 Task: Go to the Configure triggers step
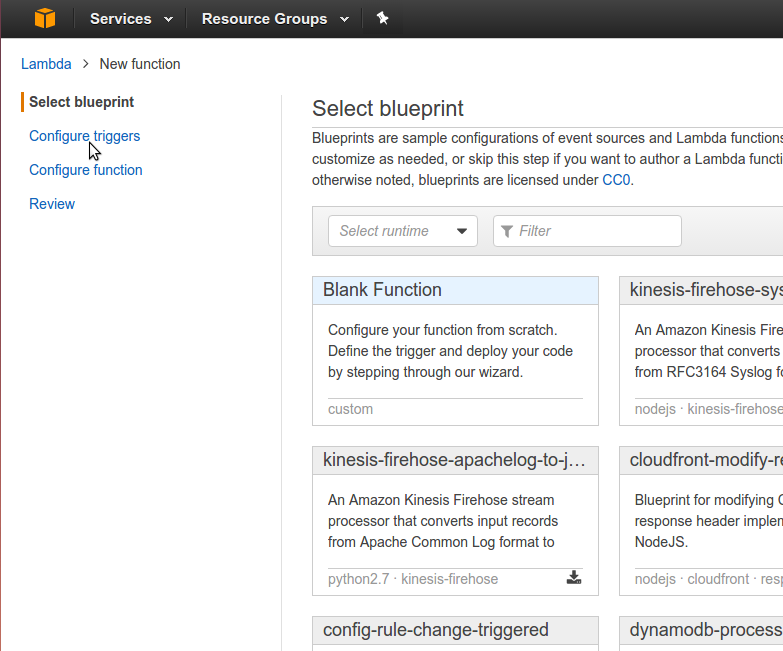click(84, 136)
